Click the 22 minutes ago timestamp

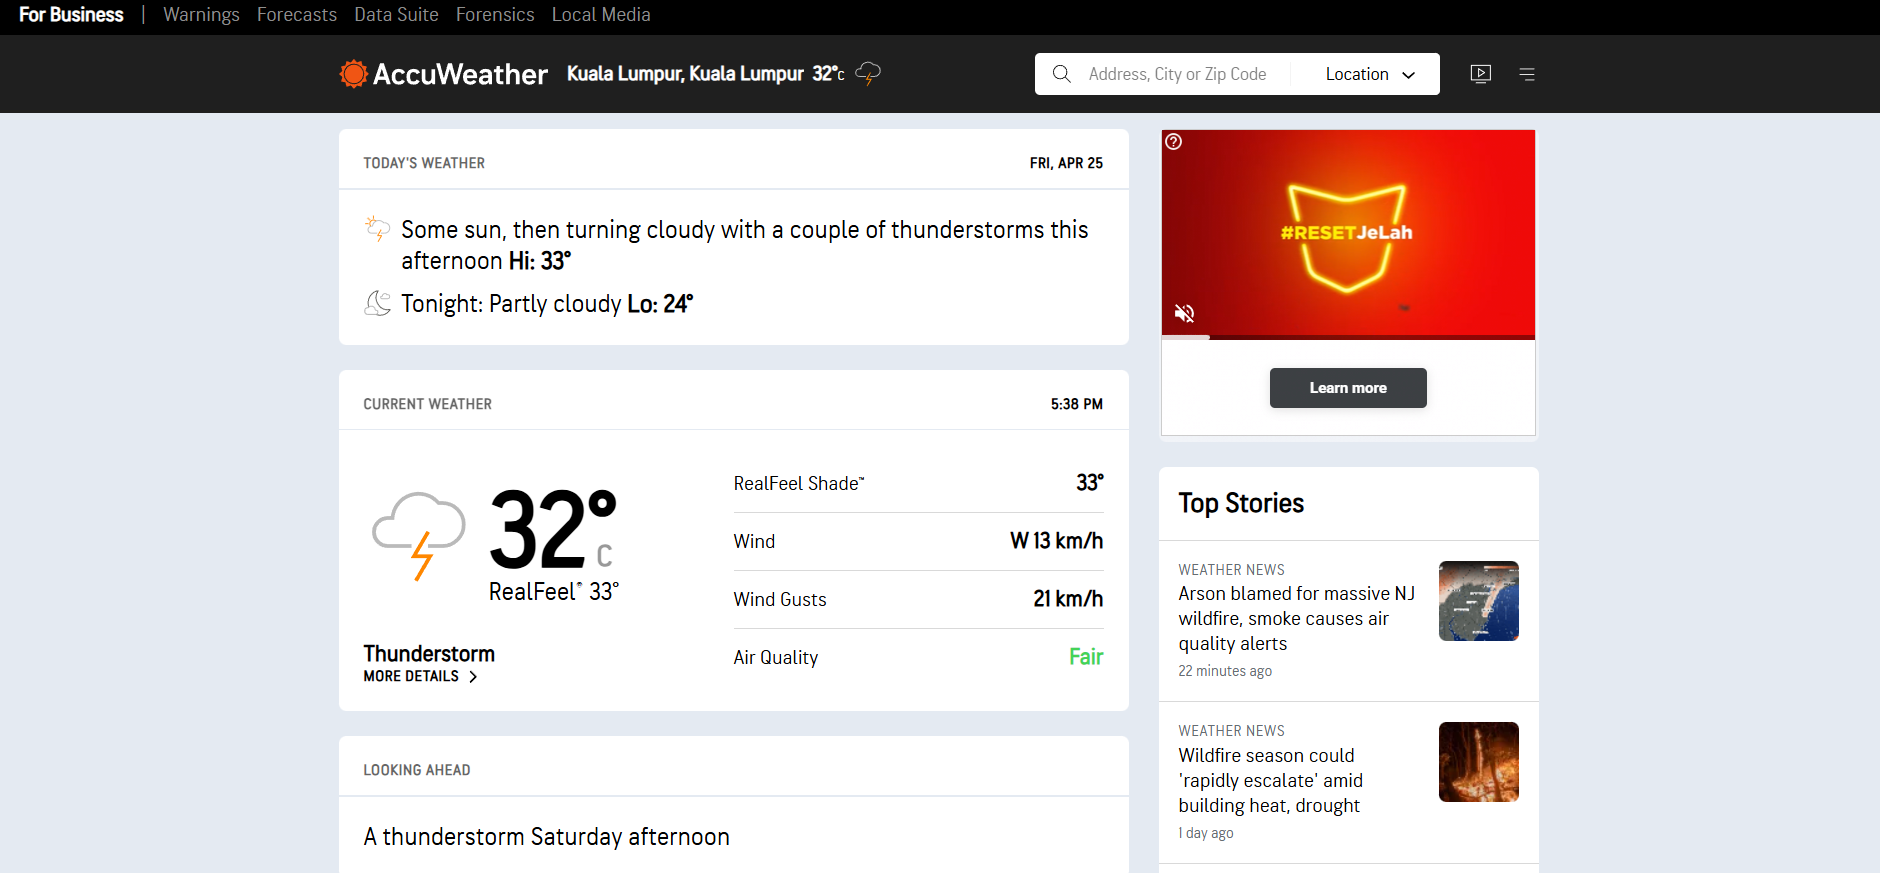1225,671
